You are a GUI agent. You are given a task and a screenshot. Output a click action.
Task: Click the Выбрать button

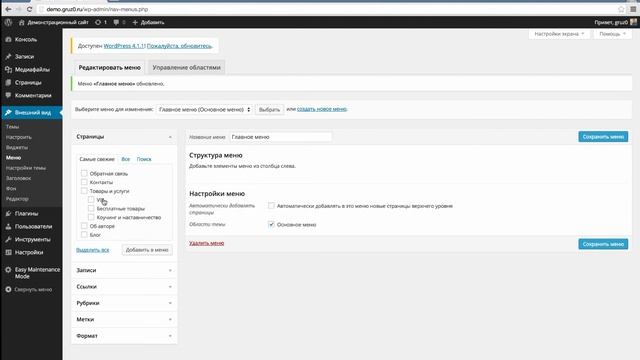(x=269, y=109)
